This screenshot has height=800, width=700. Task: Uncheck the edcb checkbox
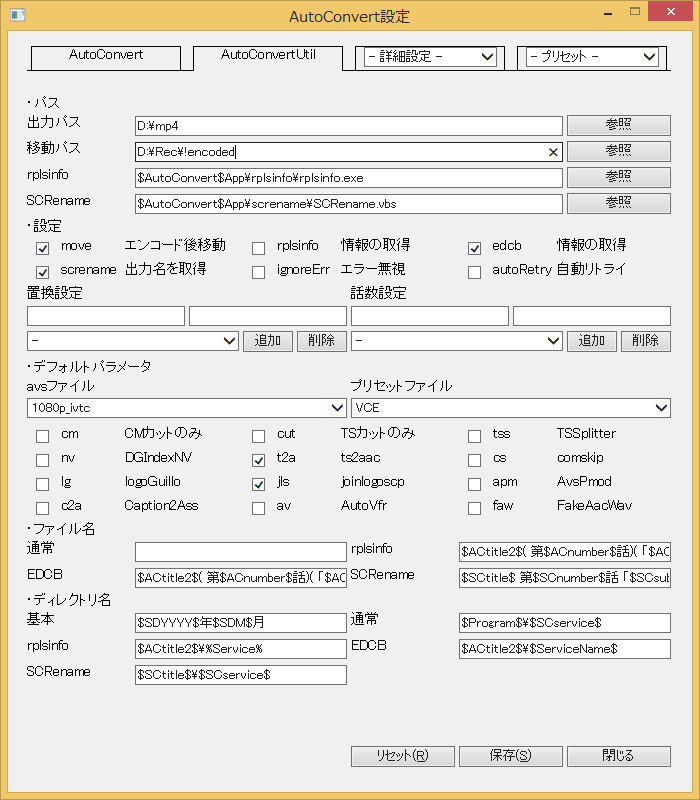click(474, 248)
